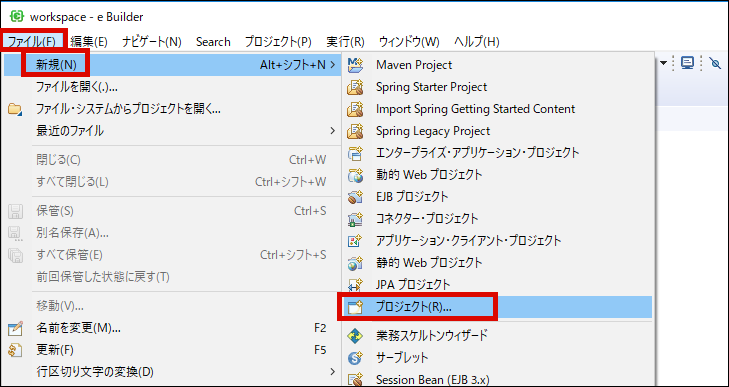Click the Import Spring Getting Started Content icon
The height and width of the screenshot is (387, 729).
point(355,109)
